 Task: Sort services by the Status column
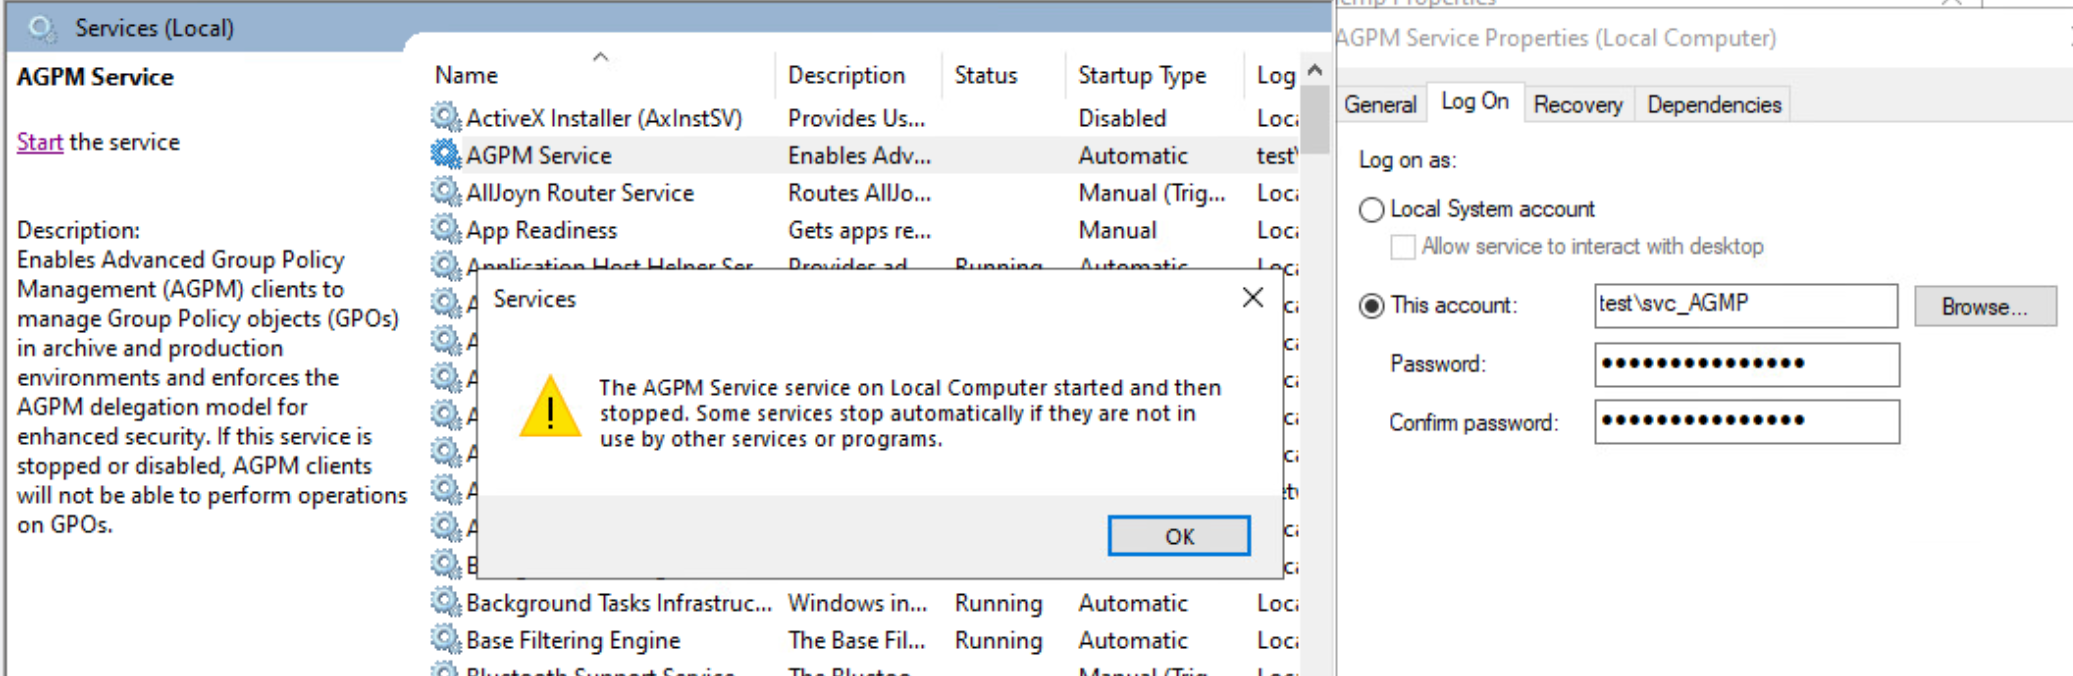pos(985,75)
